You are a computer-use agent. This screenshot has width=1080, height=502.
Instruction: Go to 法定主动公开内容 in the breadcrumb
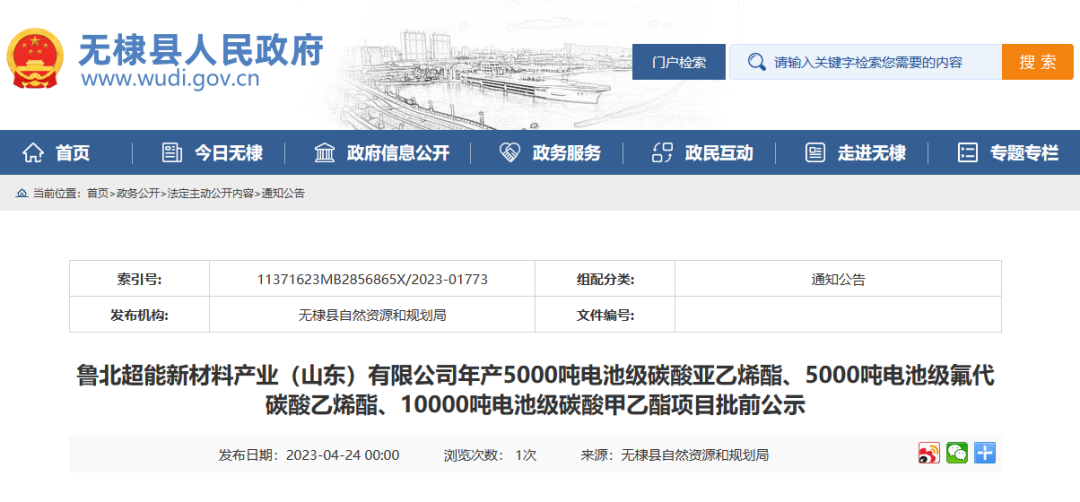click(210, 194)
